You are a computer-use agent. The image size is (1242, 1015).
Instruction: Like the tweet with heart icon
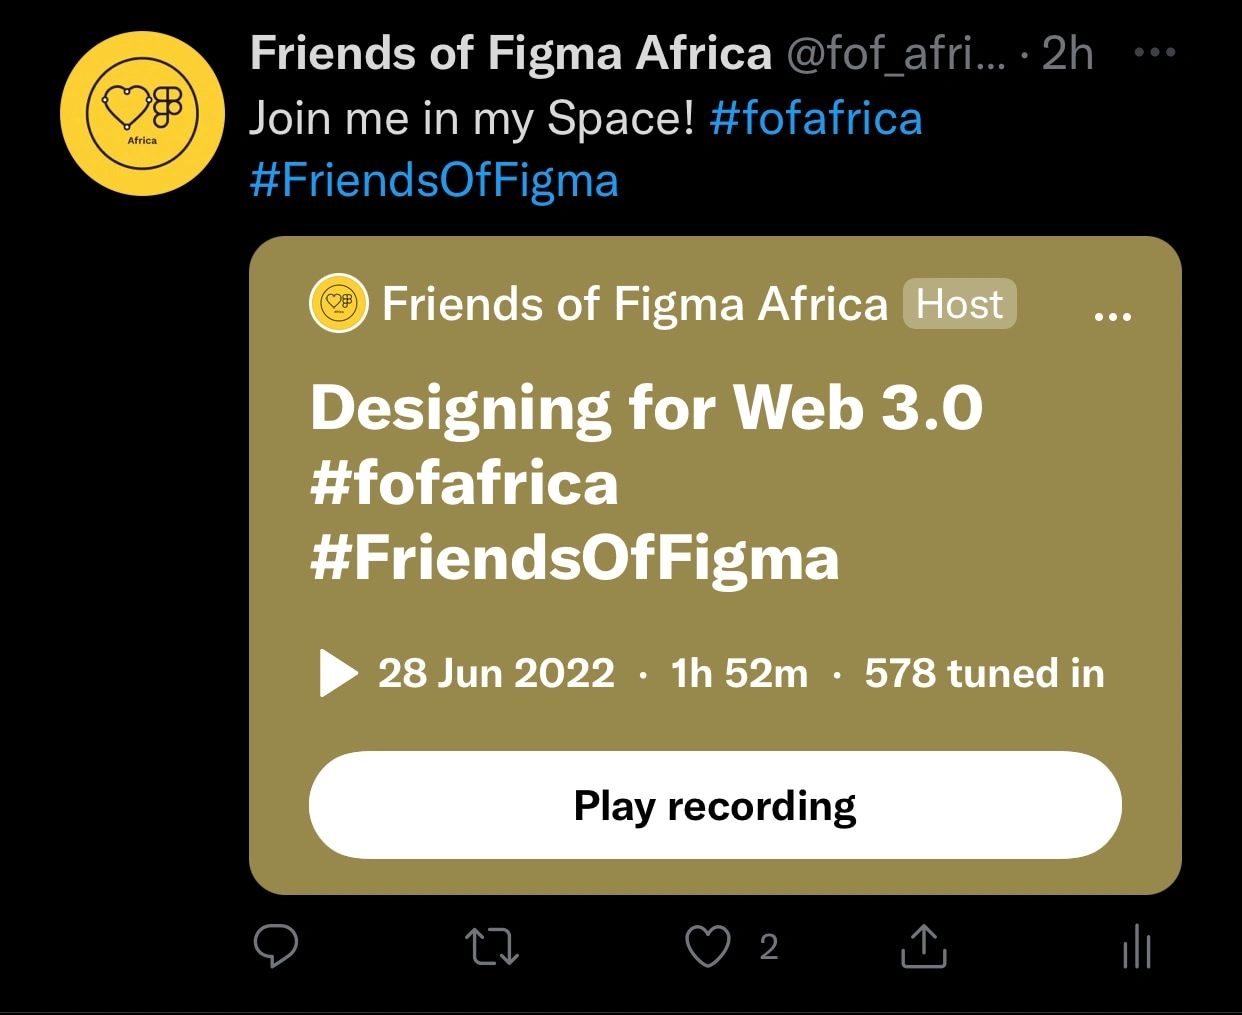coord(708,946)
